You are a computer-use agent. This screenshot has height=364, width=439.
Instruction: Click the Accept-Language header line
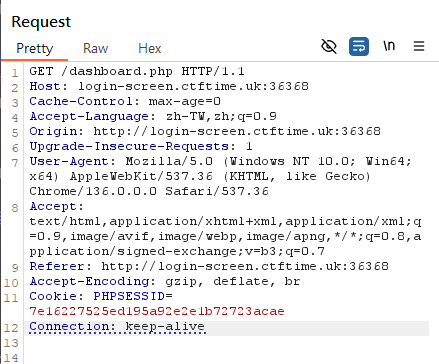click(153, 116)
